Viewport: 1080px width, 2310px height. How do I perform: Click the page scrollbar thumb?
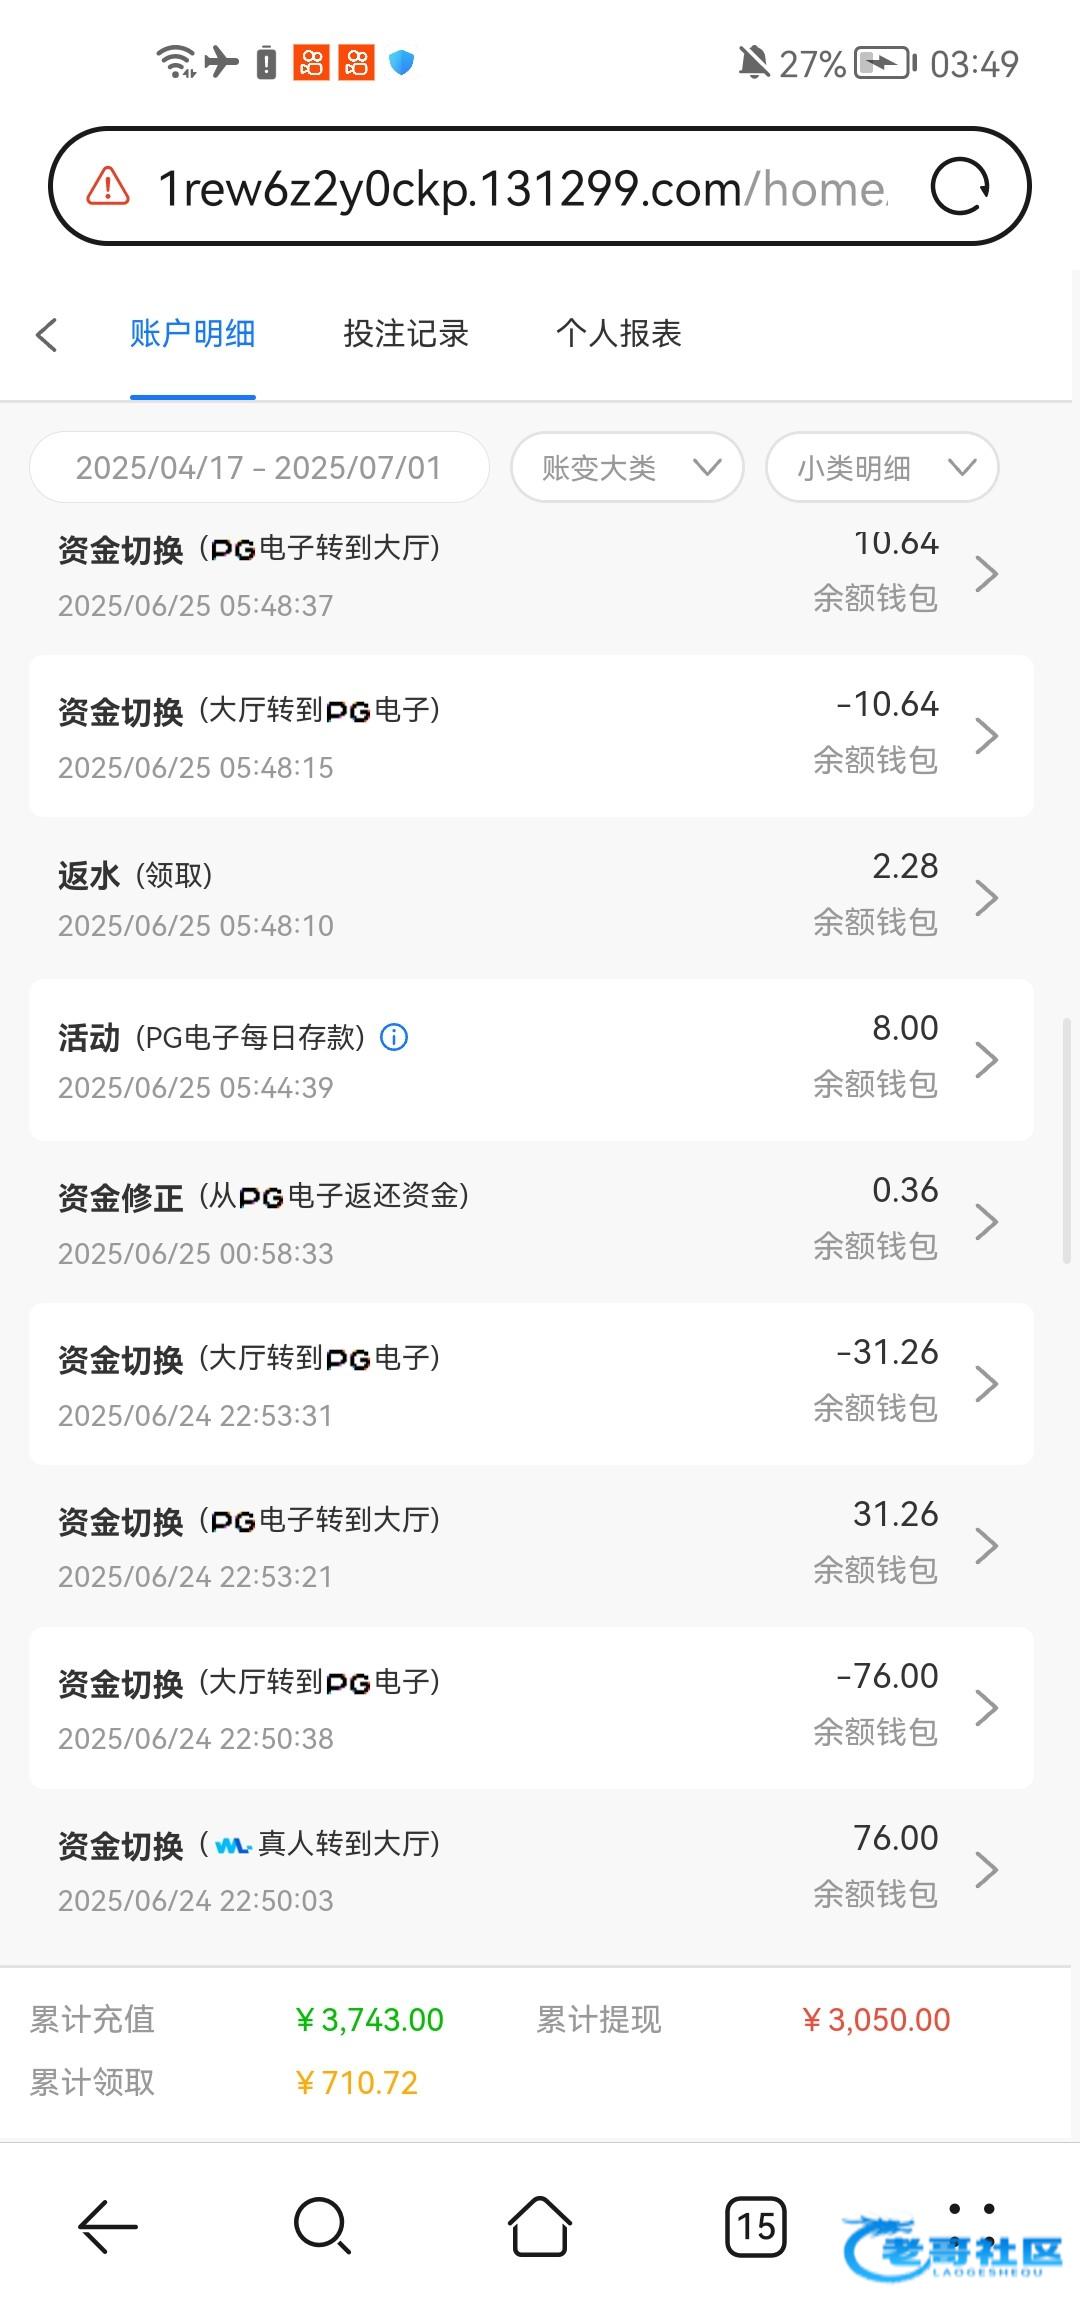1066,1140
